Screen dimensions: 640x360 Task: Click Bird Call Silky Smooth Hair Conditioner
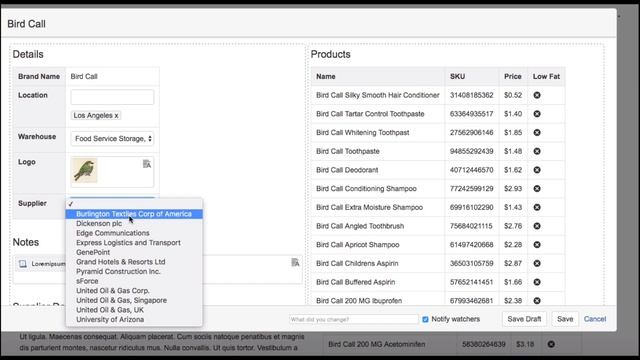tap(378, 95)
